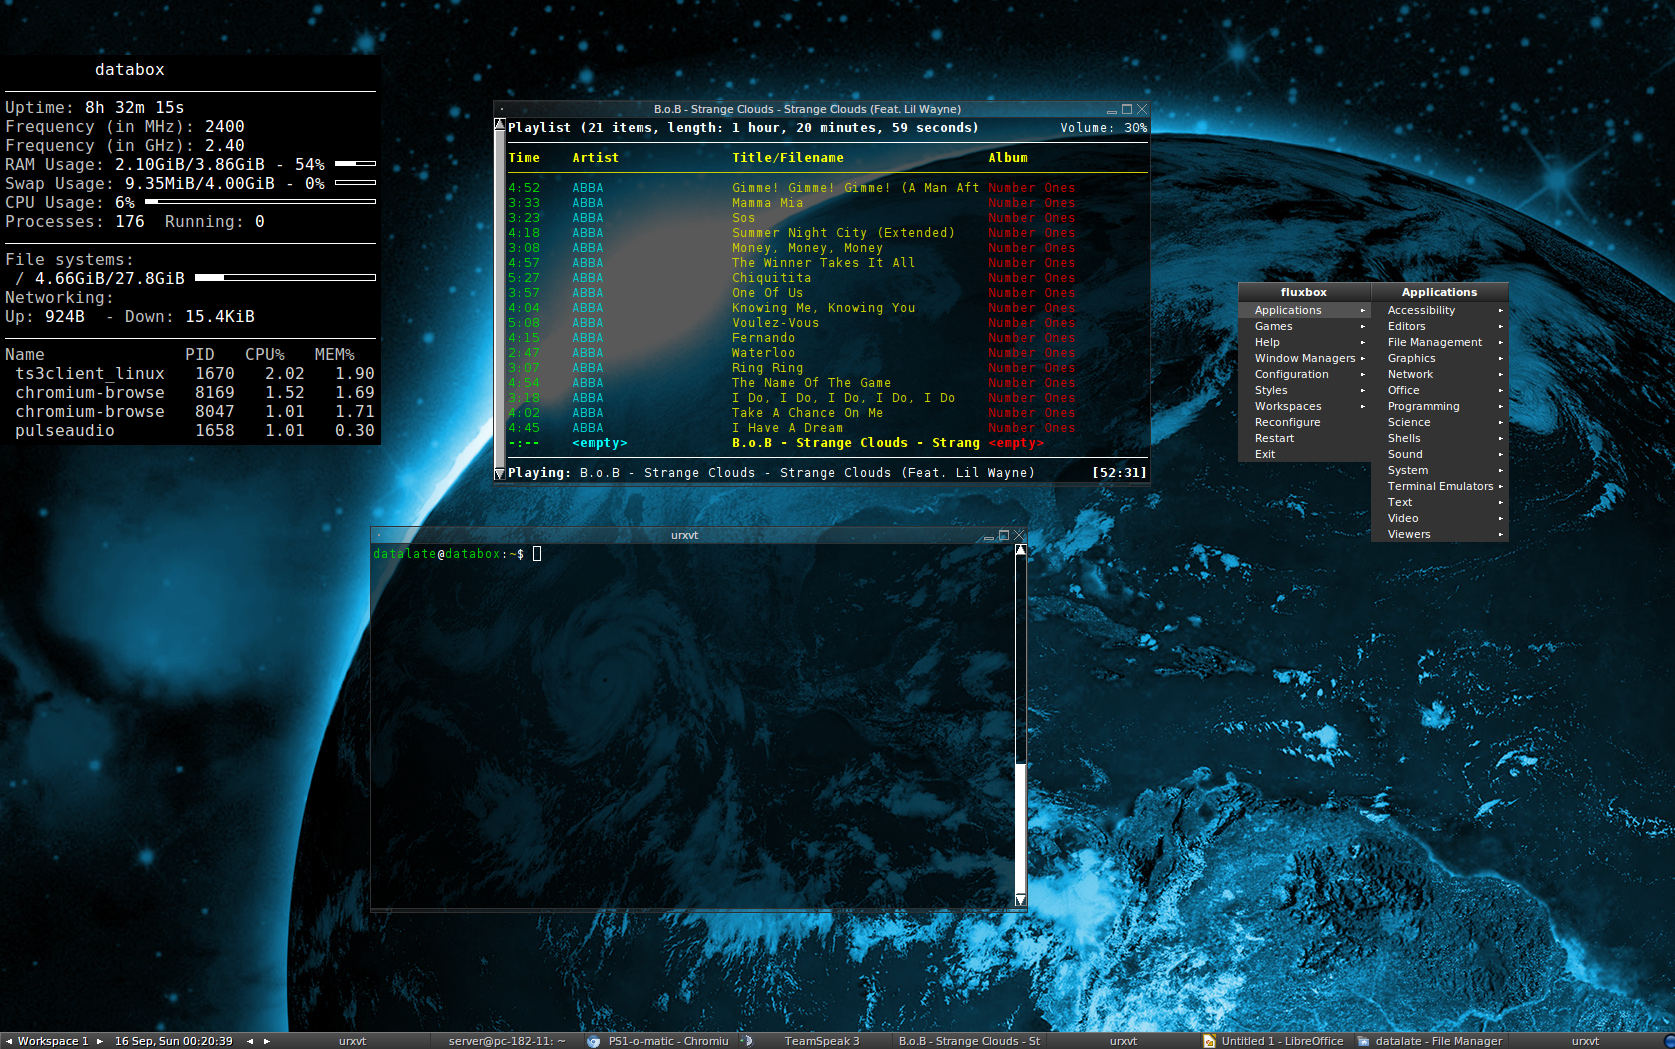
Task: Click the urxvt terminal prompt input area
Action: coord(537,553)
